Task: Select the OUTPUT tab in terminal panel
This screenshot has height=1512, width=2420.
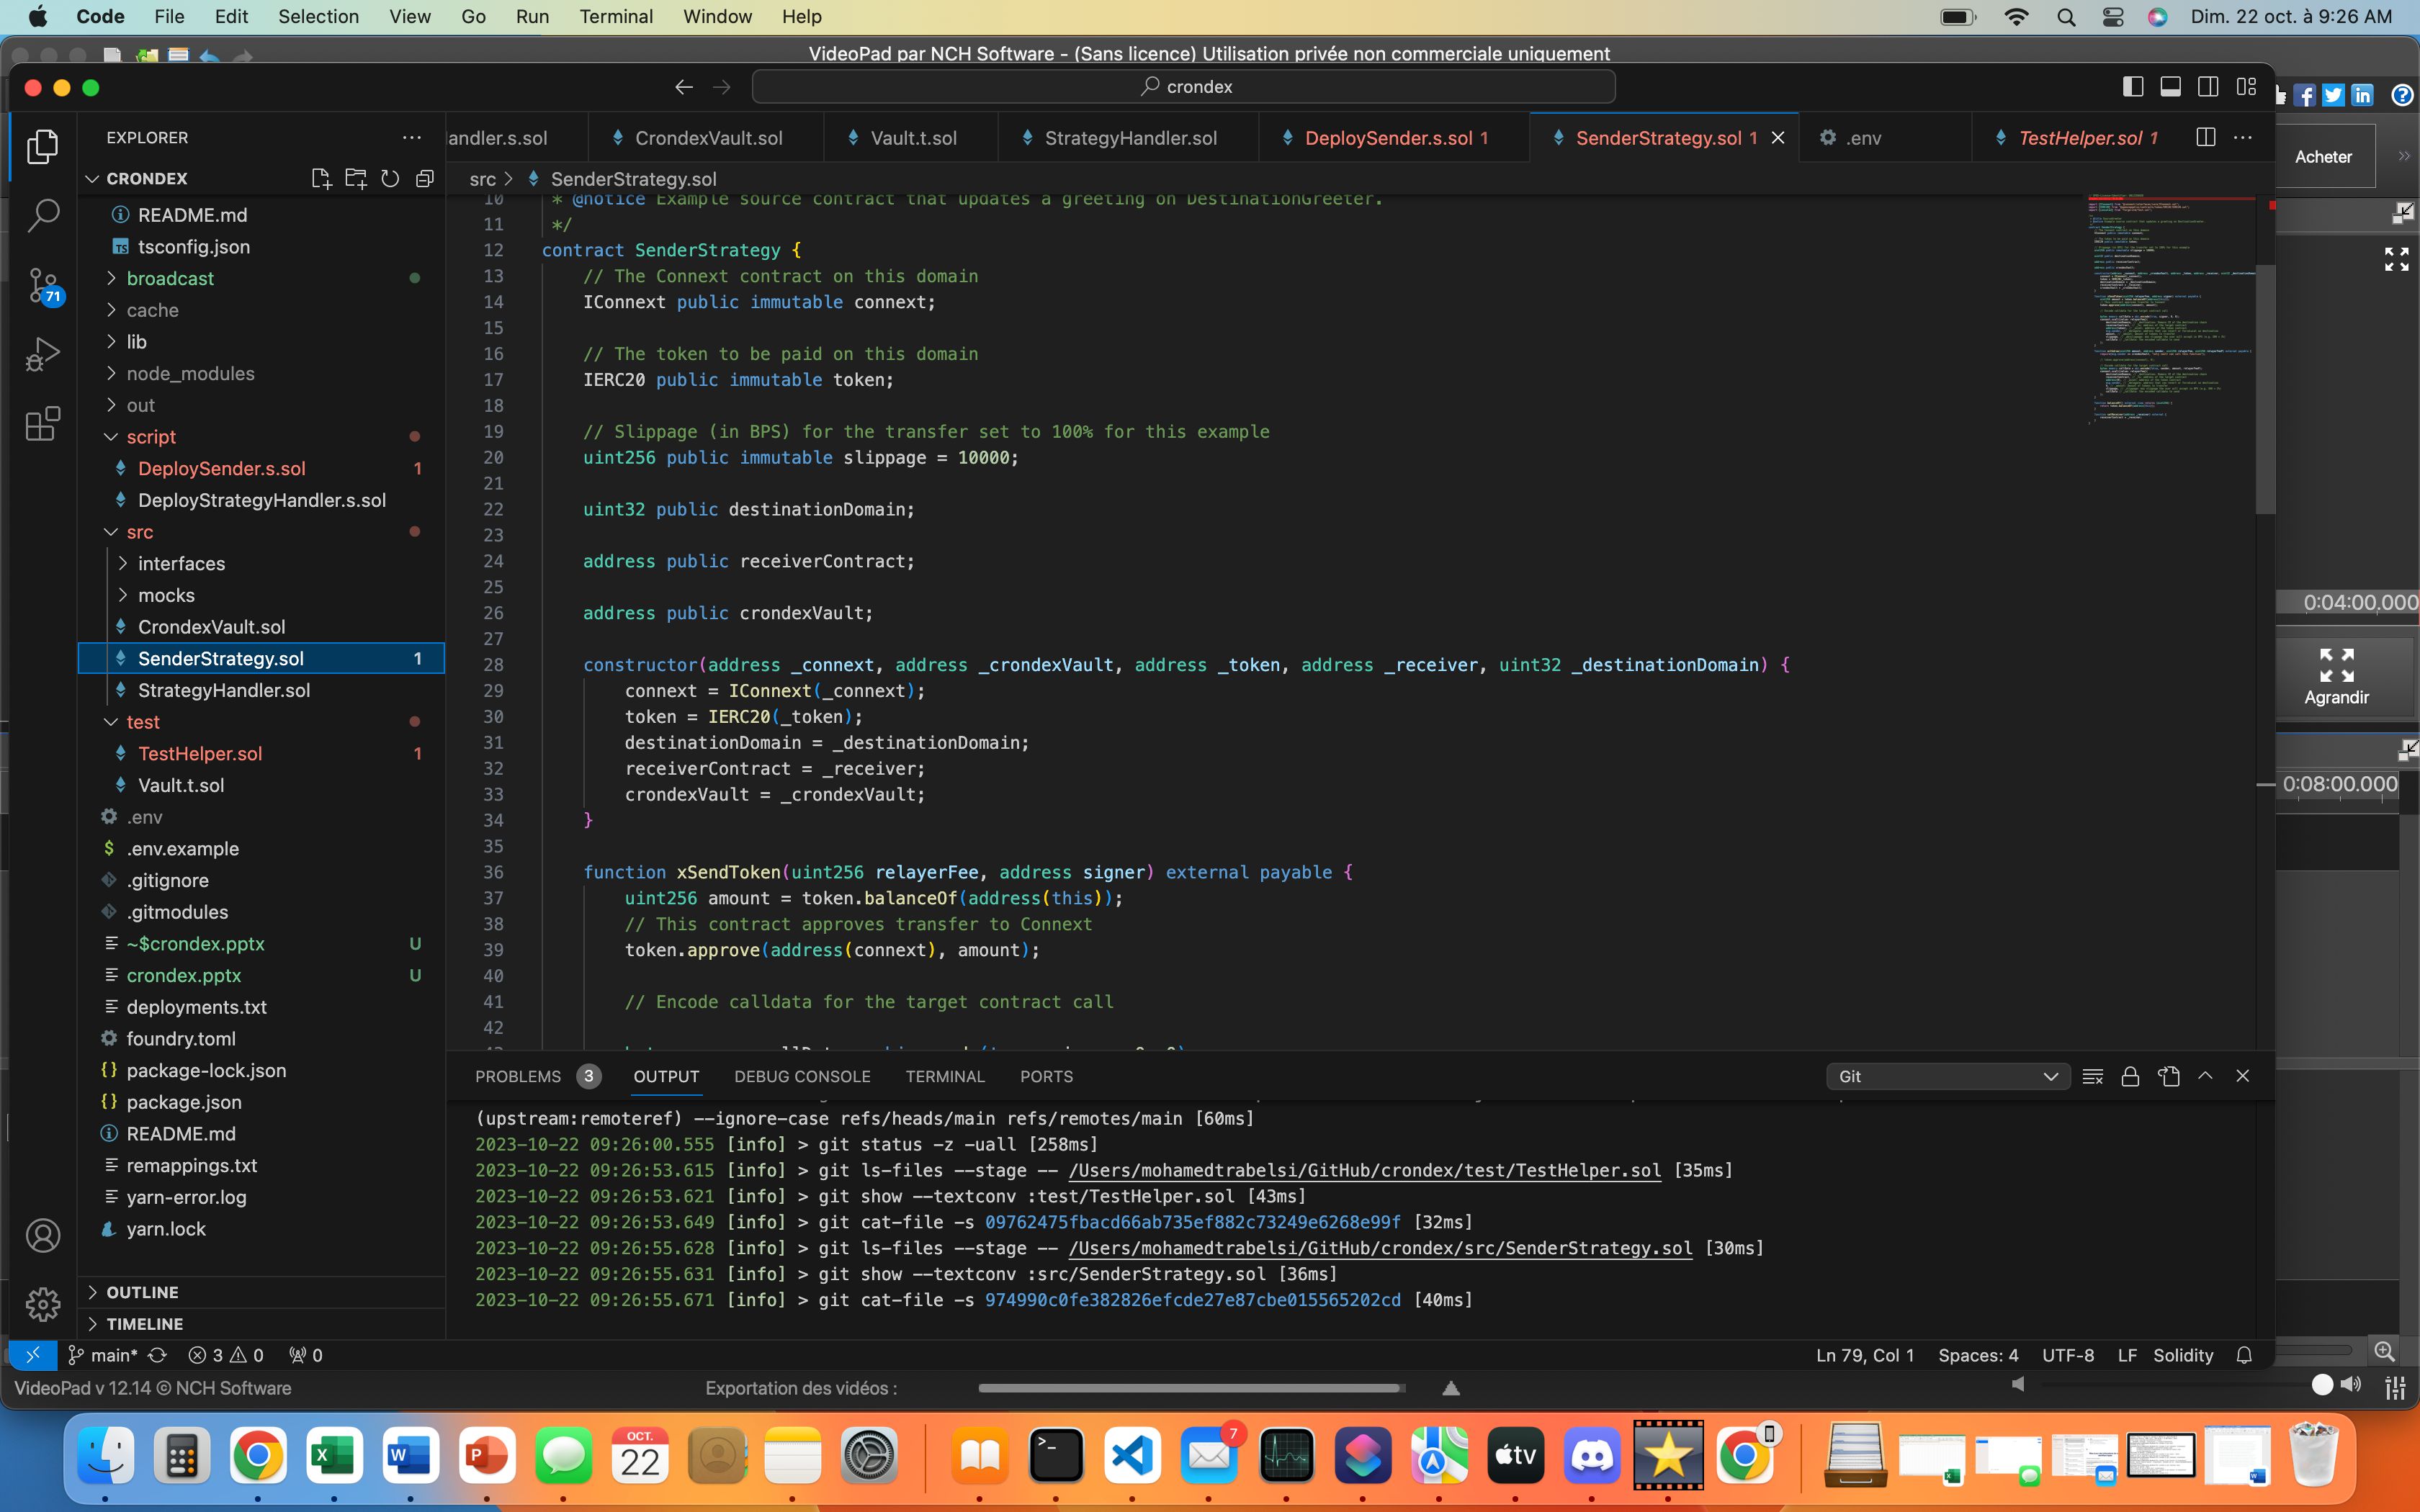Action: point(665,1076)
